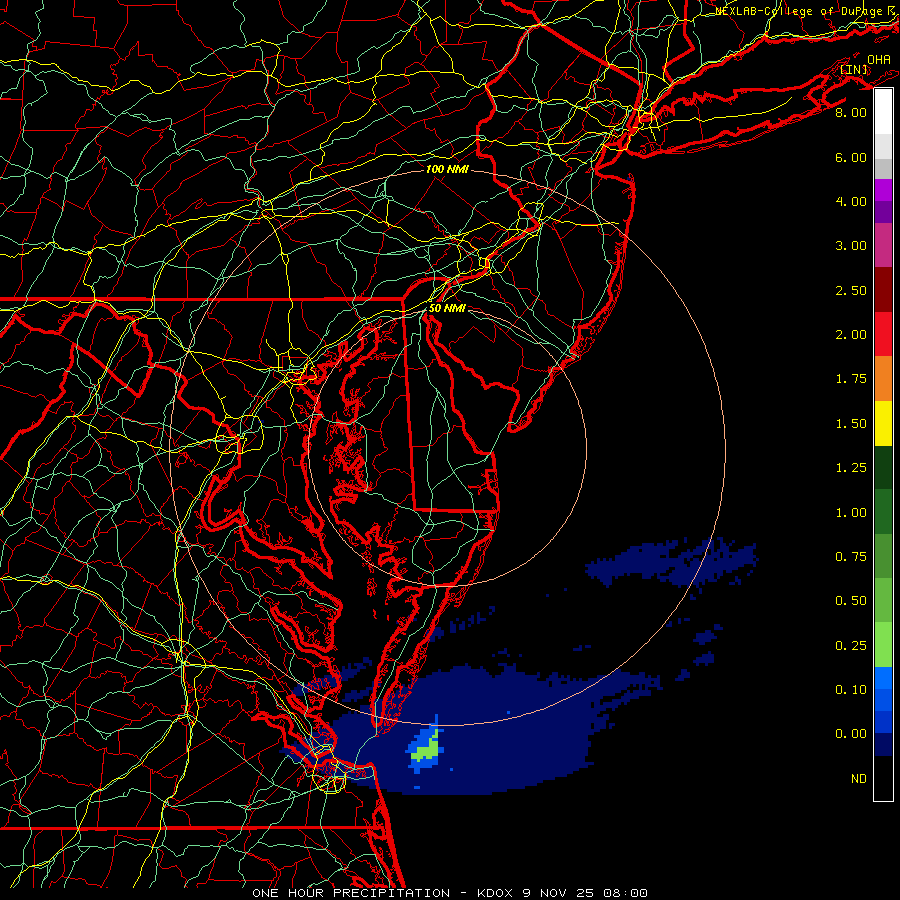The height and width of the screenshot is (900, 900).
Task: Pick the bright magenta swatch near 4.00
Action: pyautogui.click(x=883, y=190)
